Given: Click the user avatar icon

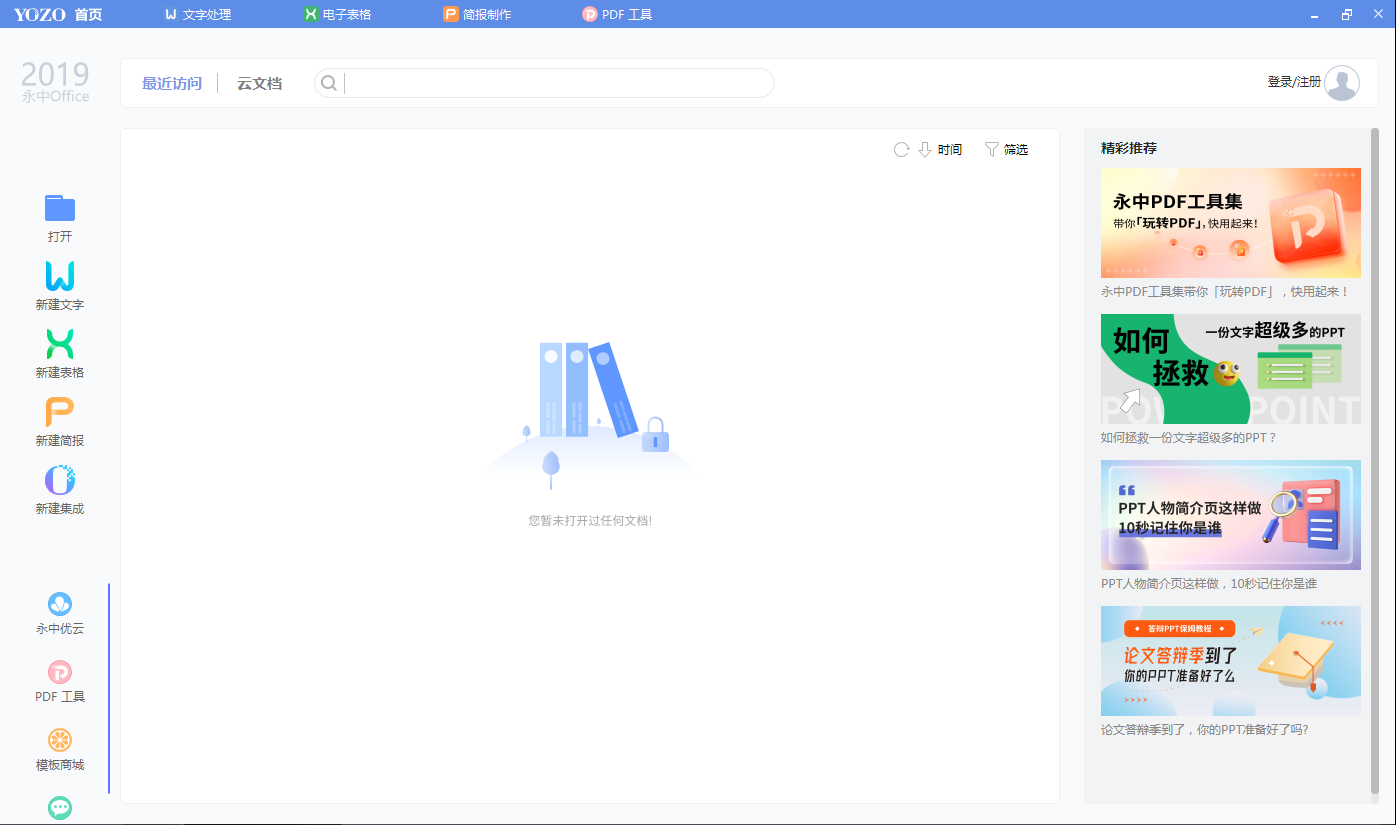Looking at the screenshot, I should (x=1341, y=83).
